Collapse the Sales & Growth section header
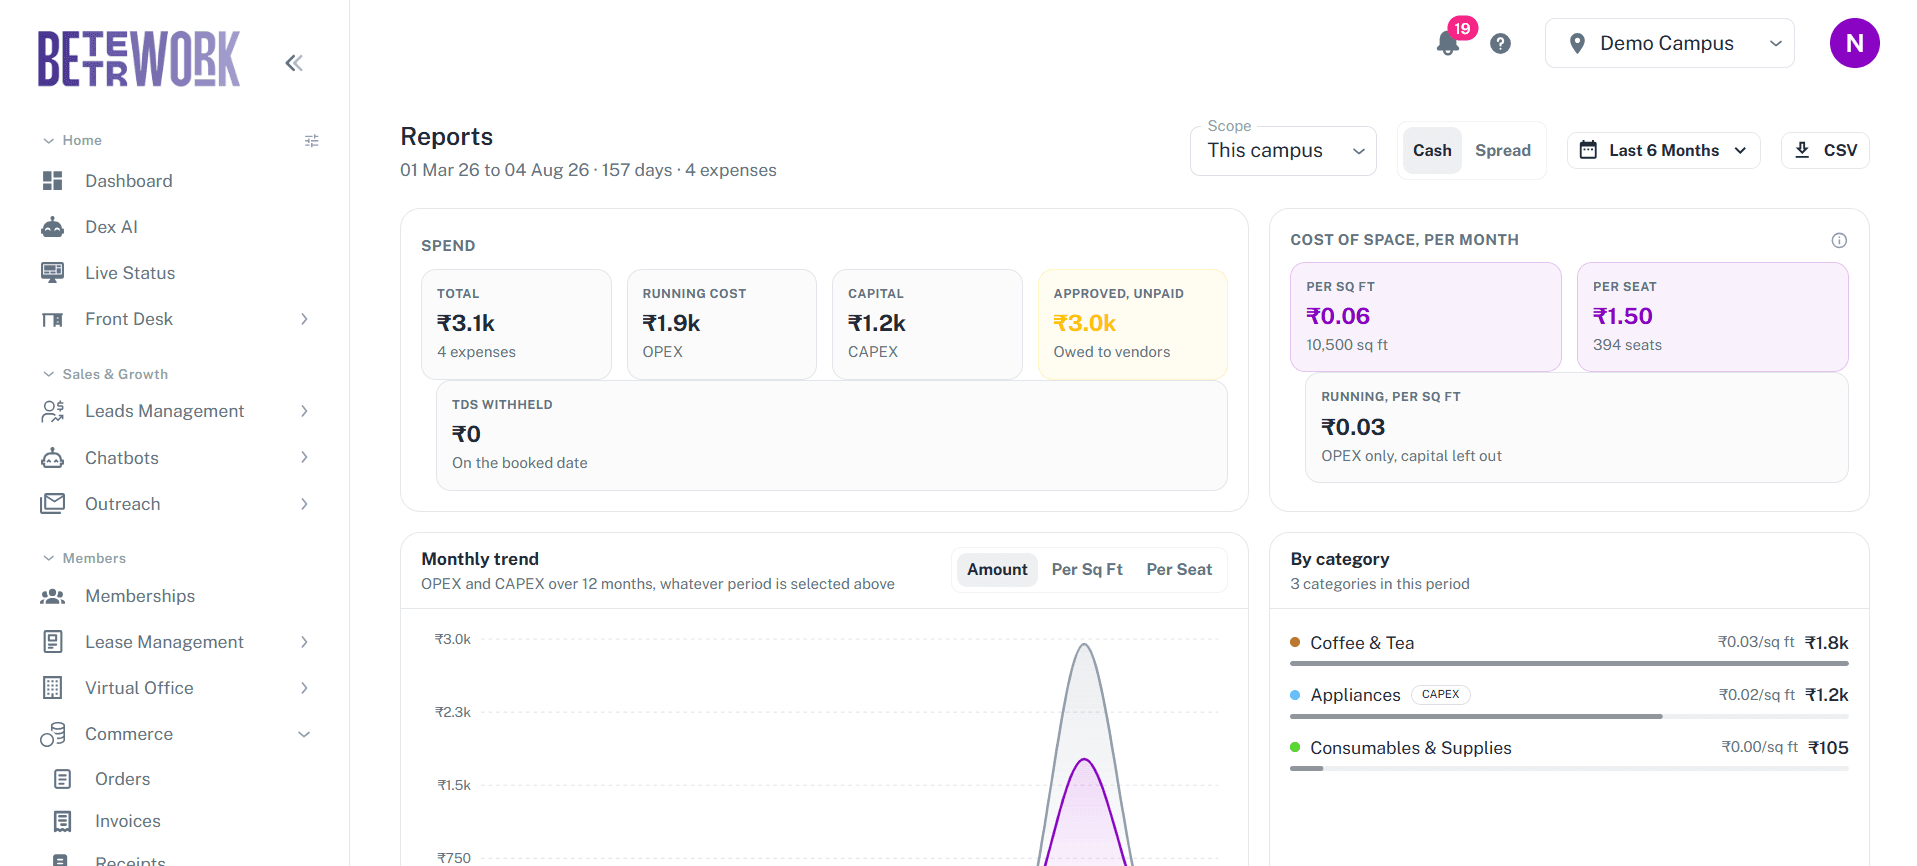 click(105, 374)
